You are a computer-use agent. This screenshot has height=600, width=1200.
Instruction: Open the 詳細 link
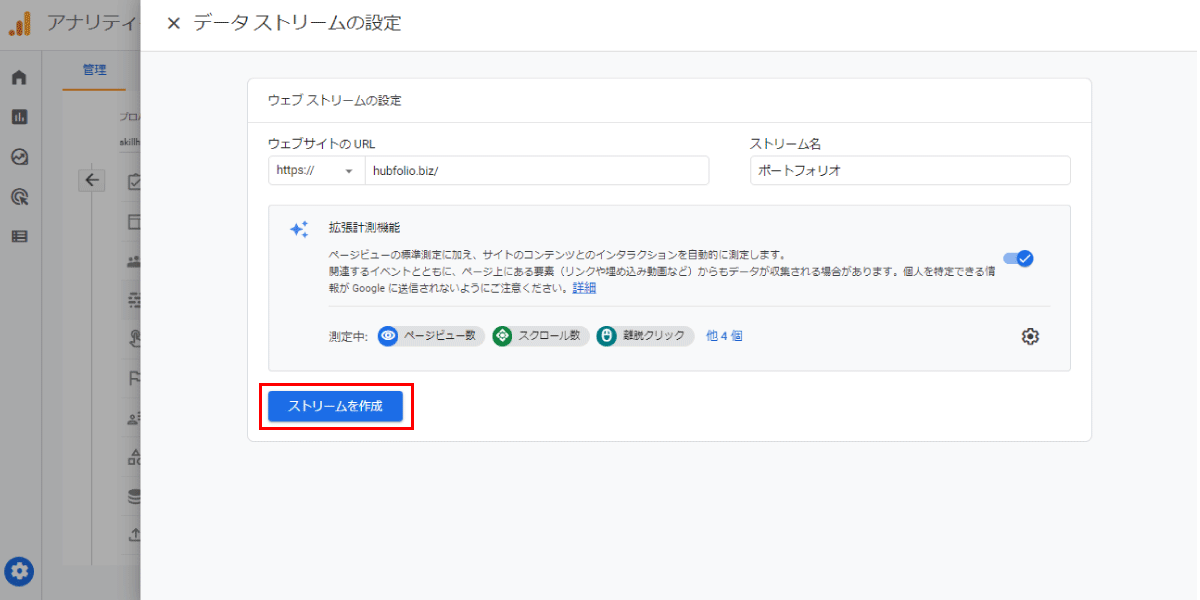(584, 288)
